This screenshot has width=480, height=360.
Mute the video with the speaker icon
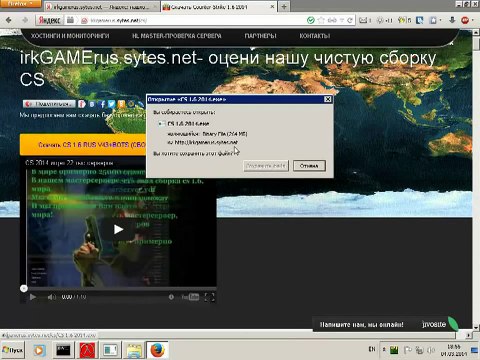coord(51,297)
